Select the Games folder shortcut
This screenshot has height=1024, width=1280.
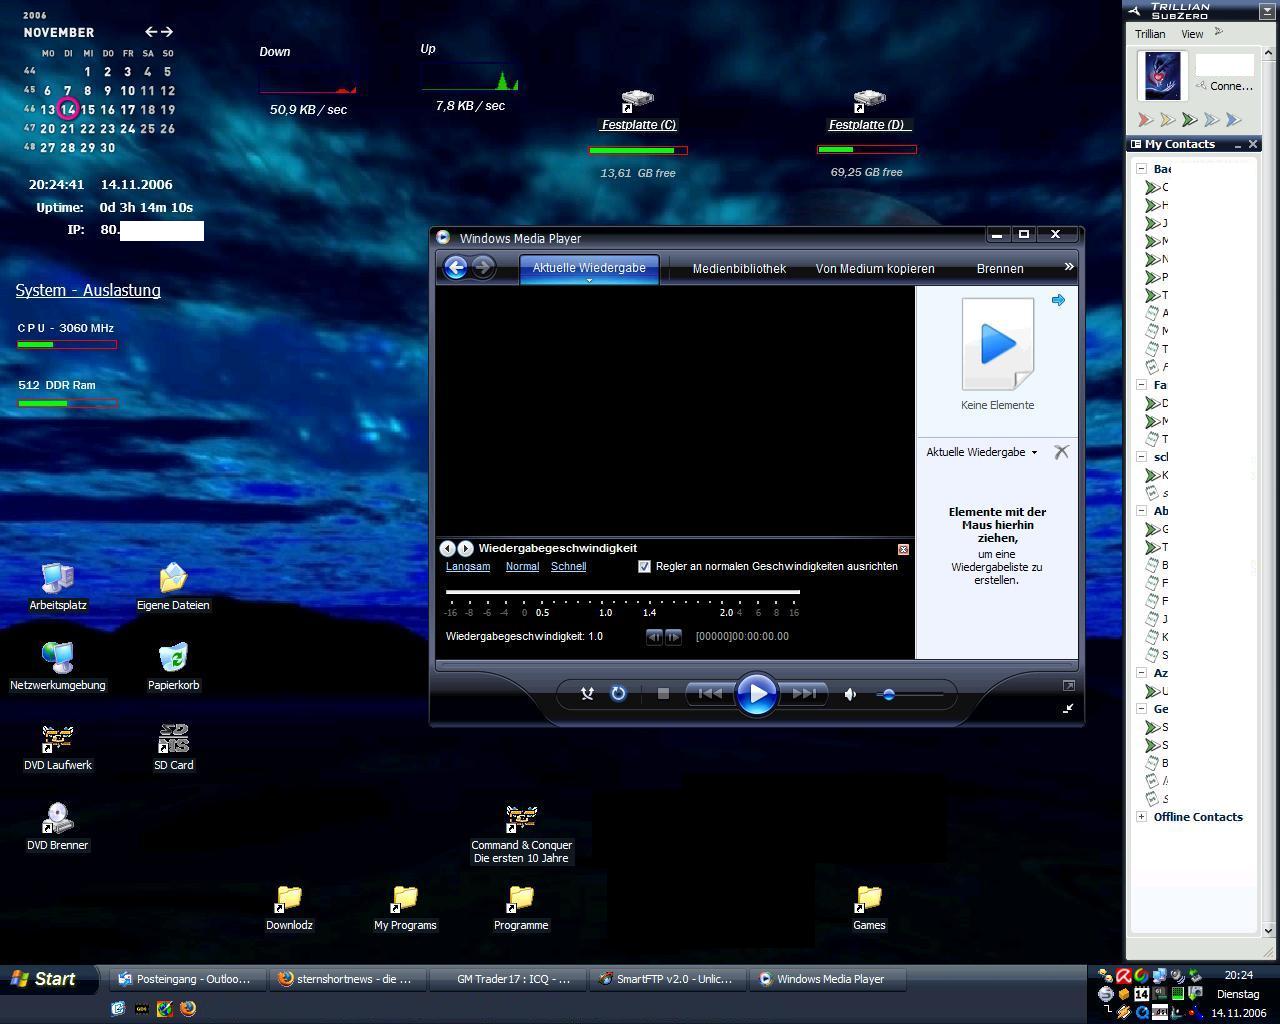tap(869, 907)
